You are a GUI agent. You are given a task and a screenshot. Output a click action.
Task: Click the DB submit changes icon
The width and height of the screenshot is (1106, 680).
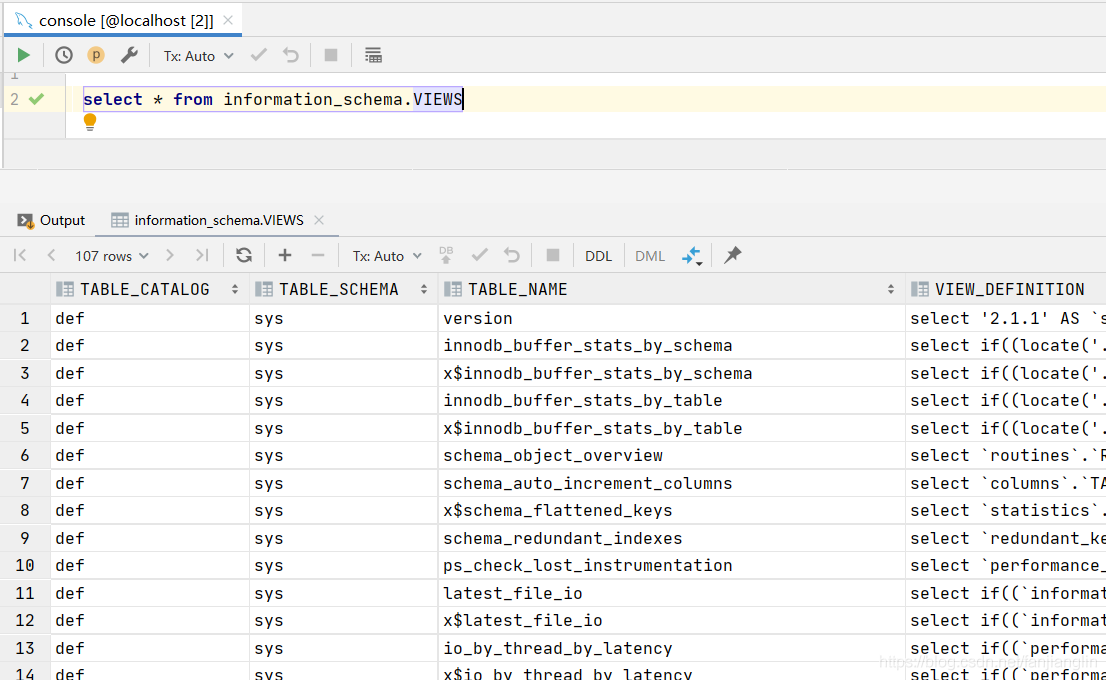tap(446, 255)
